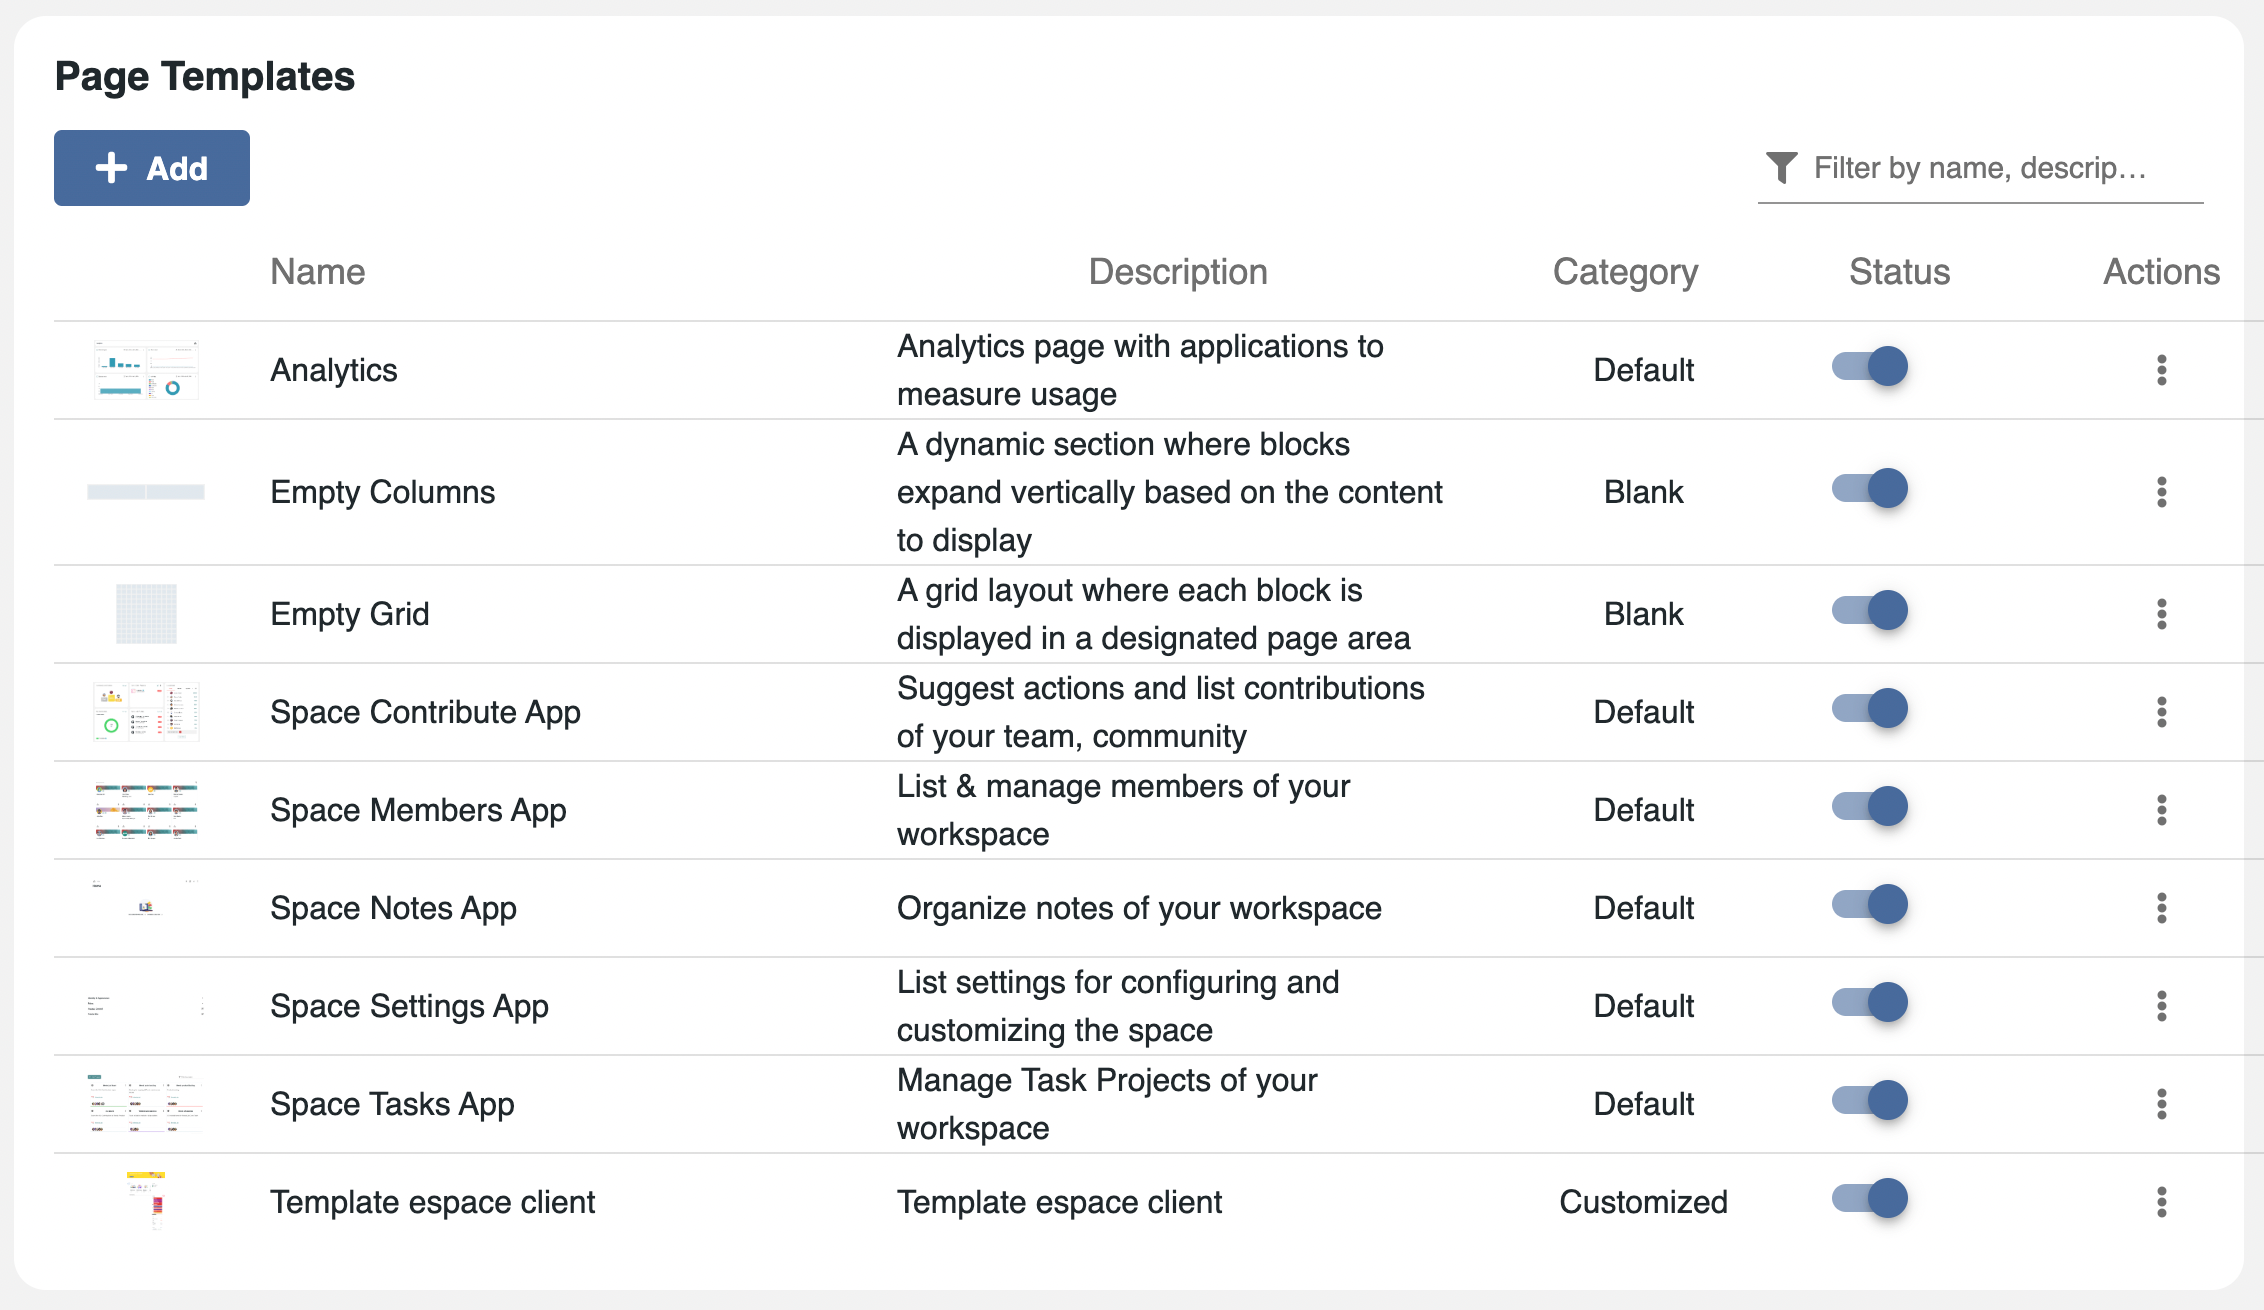
Task: Click the Status column header
Action: point(1898,272)
